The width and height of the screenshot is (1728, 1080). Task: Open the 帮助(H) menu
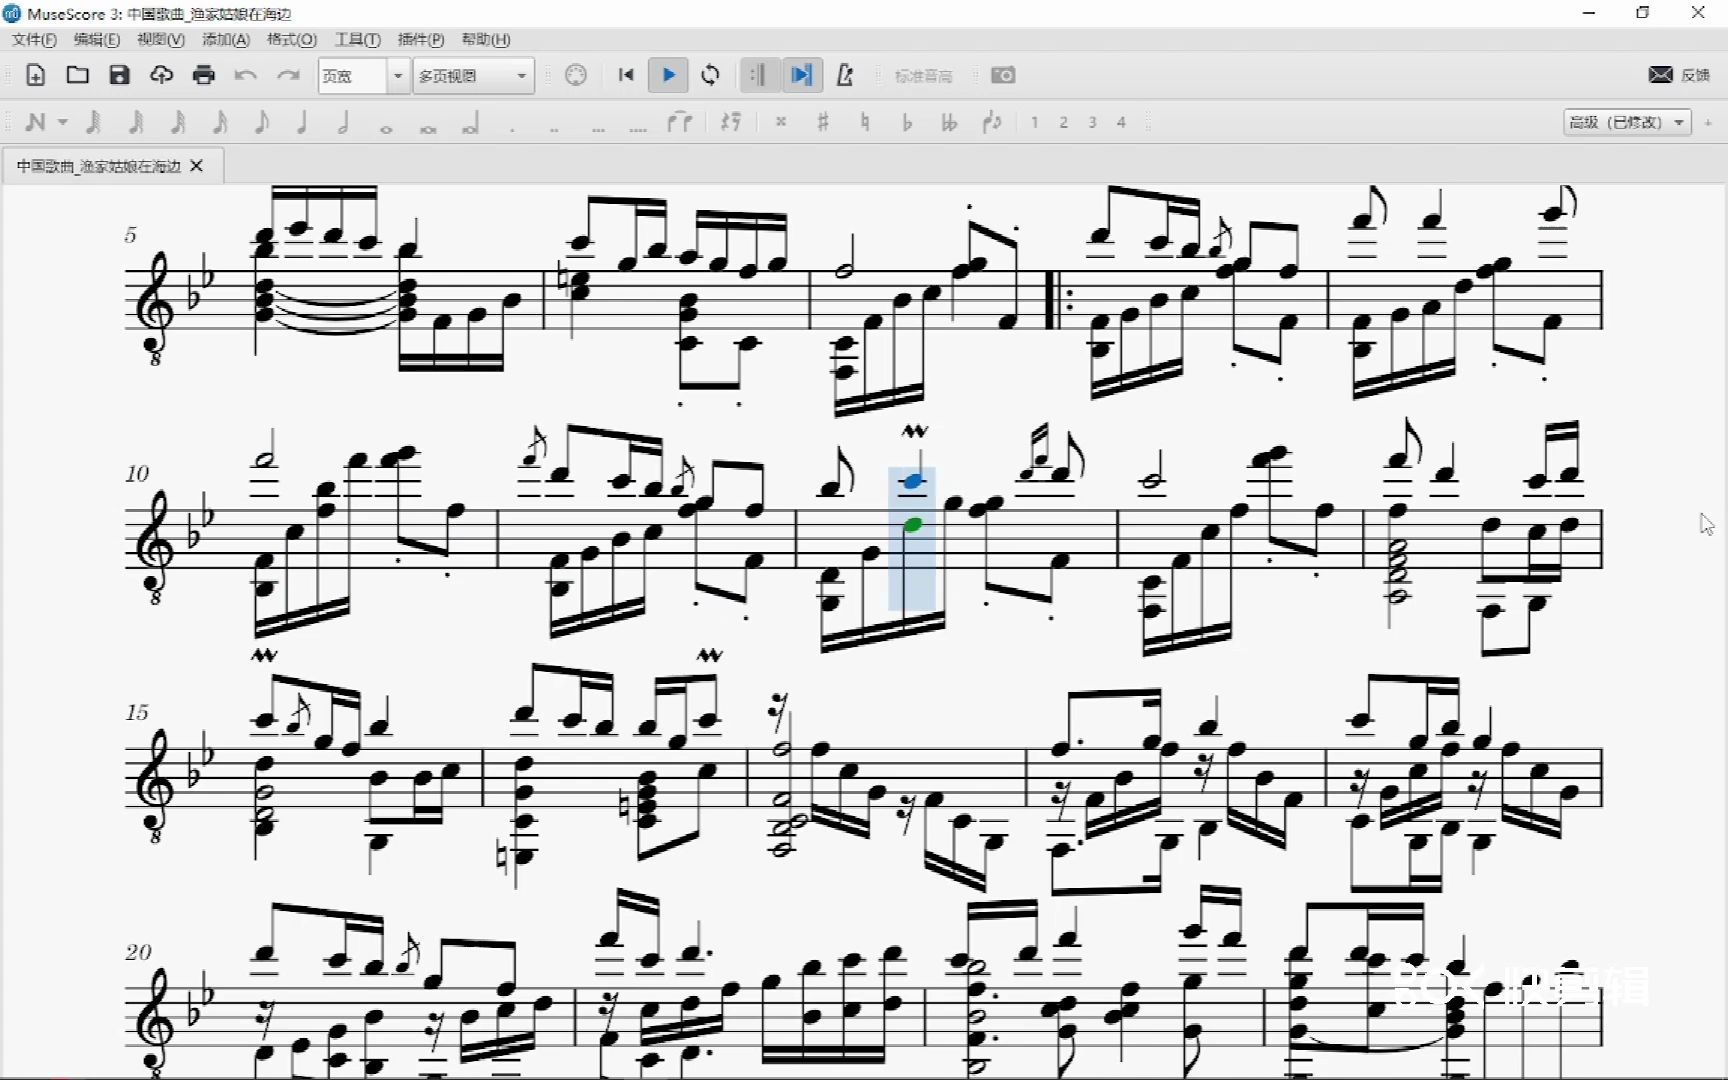click(x=486, y=39)
